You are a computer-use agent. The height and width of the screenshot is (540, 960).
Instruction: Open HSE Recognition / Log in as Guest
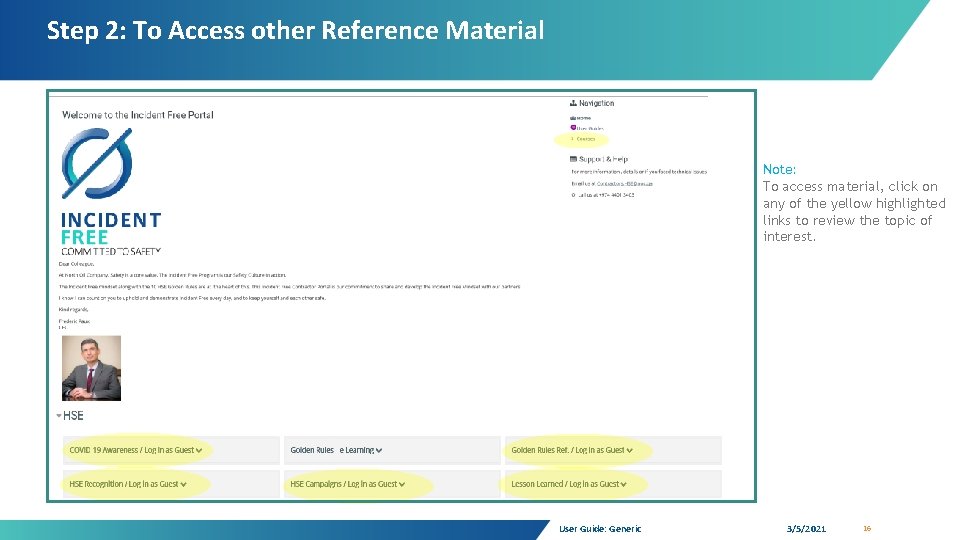pyautogui.click(x=124, y=484)
